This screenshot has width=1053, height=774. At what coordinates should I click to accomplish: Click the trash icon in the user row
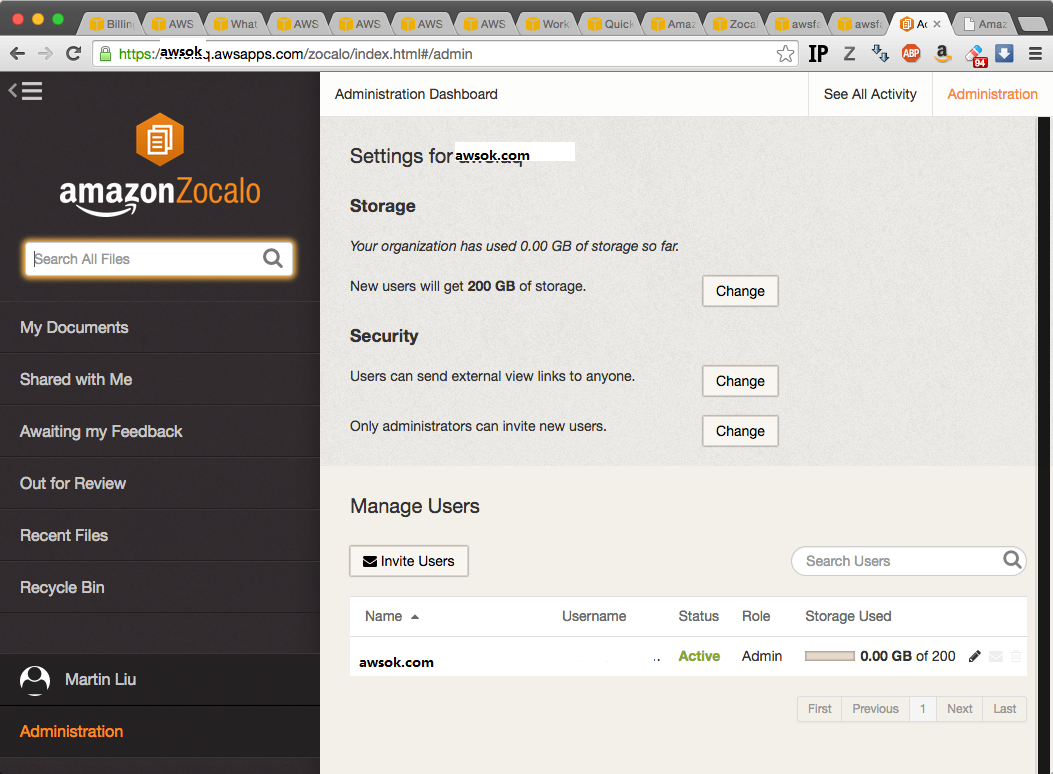[x=1016, y=656]
